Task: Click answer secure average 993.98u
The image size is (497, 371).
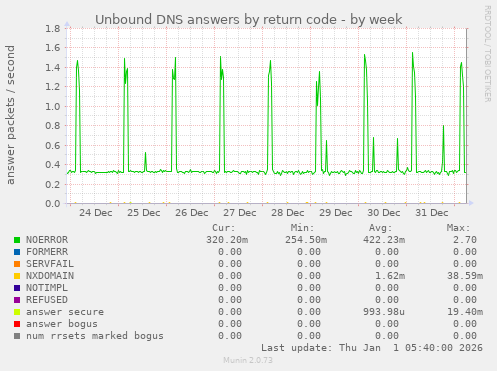Action: click(x=384, y=312)
